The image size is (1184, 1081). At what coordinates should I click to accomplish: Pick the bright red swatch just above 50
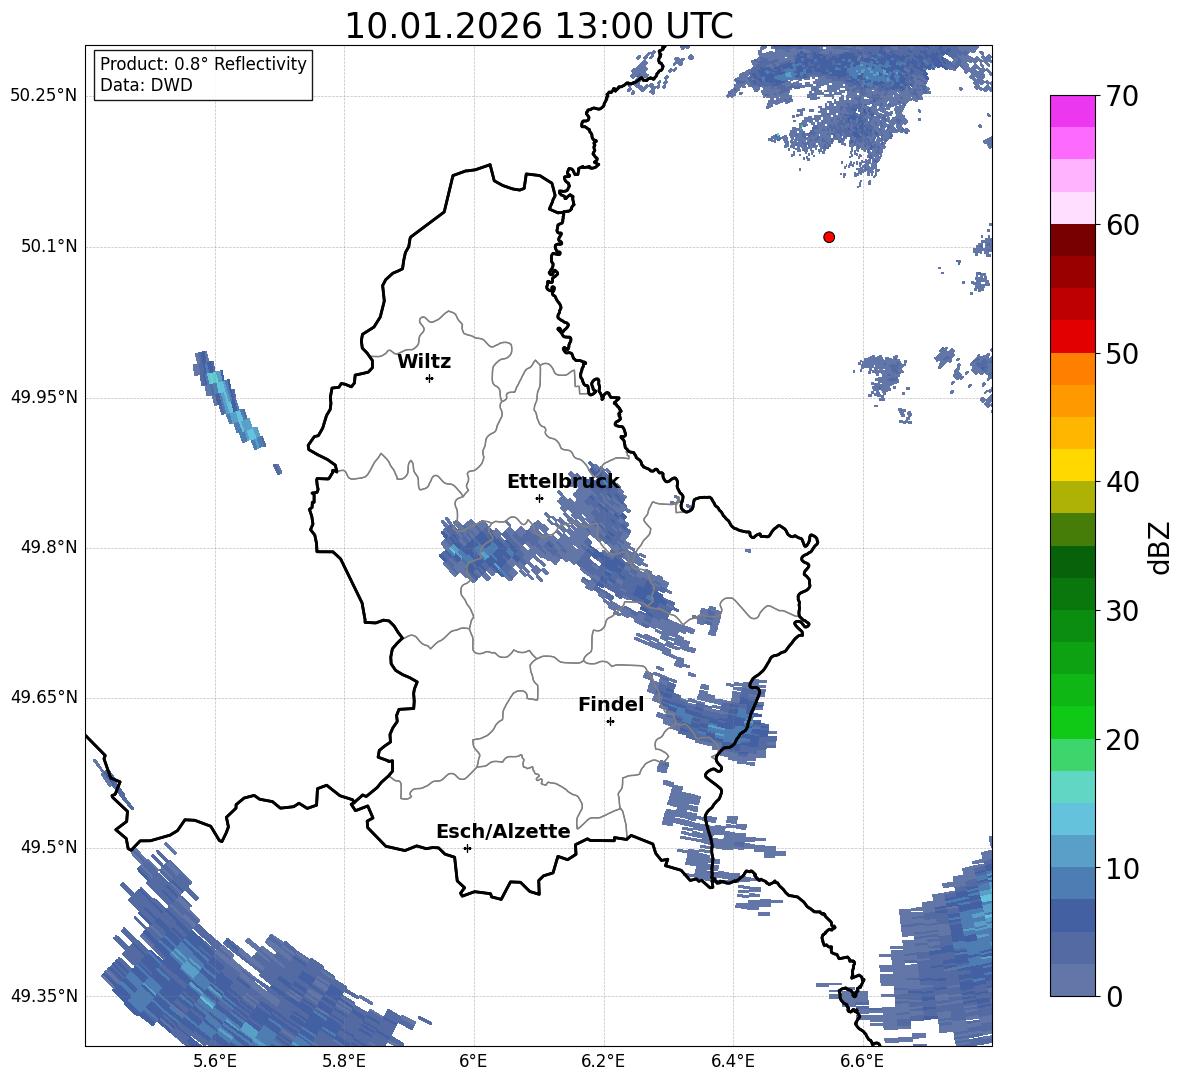[1072, 337]
